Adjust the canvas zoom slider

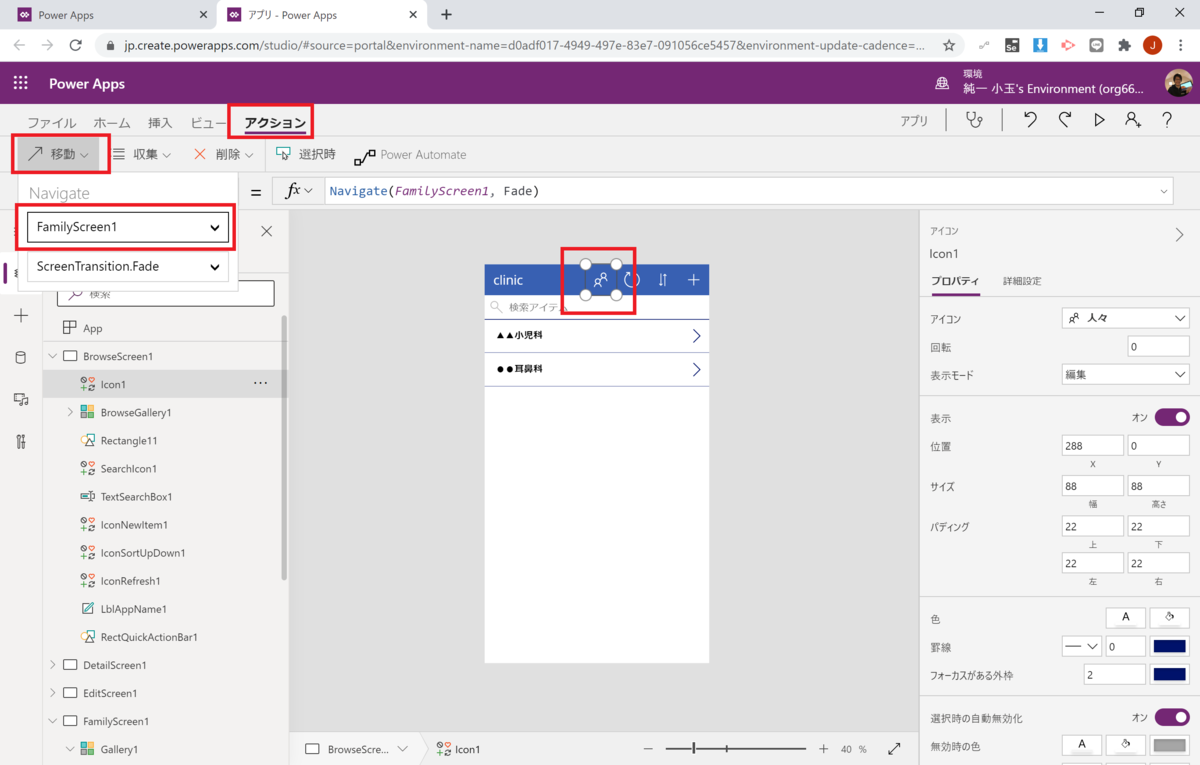736,749
